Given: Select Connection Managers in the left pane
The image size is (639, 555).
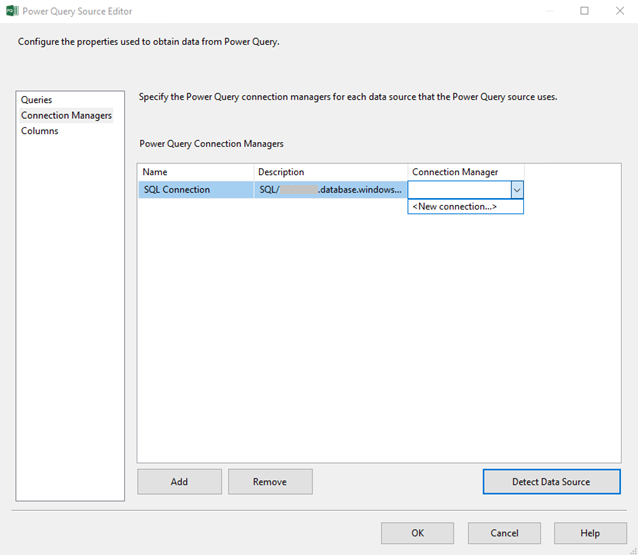Looking at the screenshot, I should pyautogui.click(x=66, y=116).
